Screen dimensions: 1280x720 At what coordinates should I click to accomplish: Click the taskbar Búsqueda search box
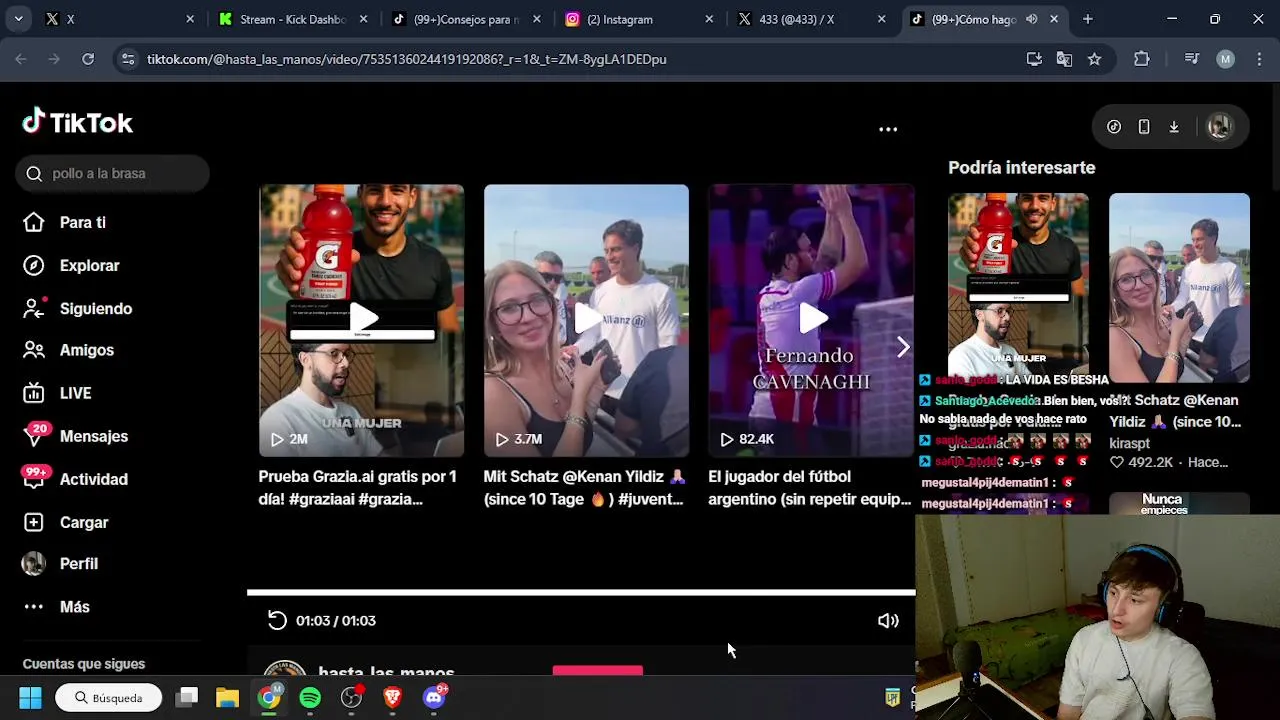(109, 697)
